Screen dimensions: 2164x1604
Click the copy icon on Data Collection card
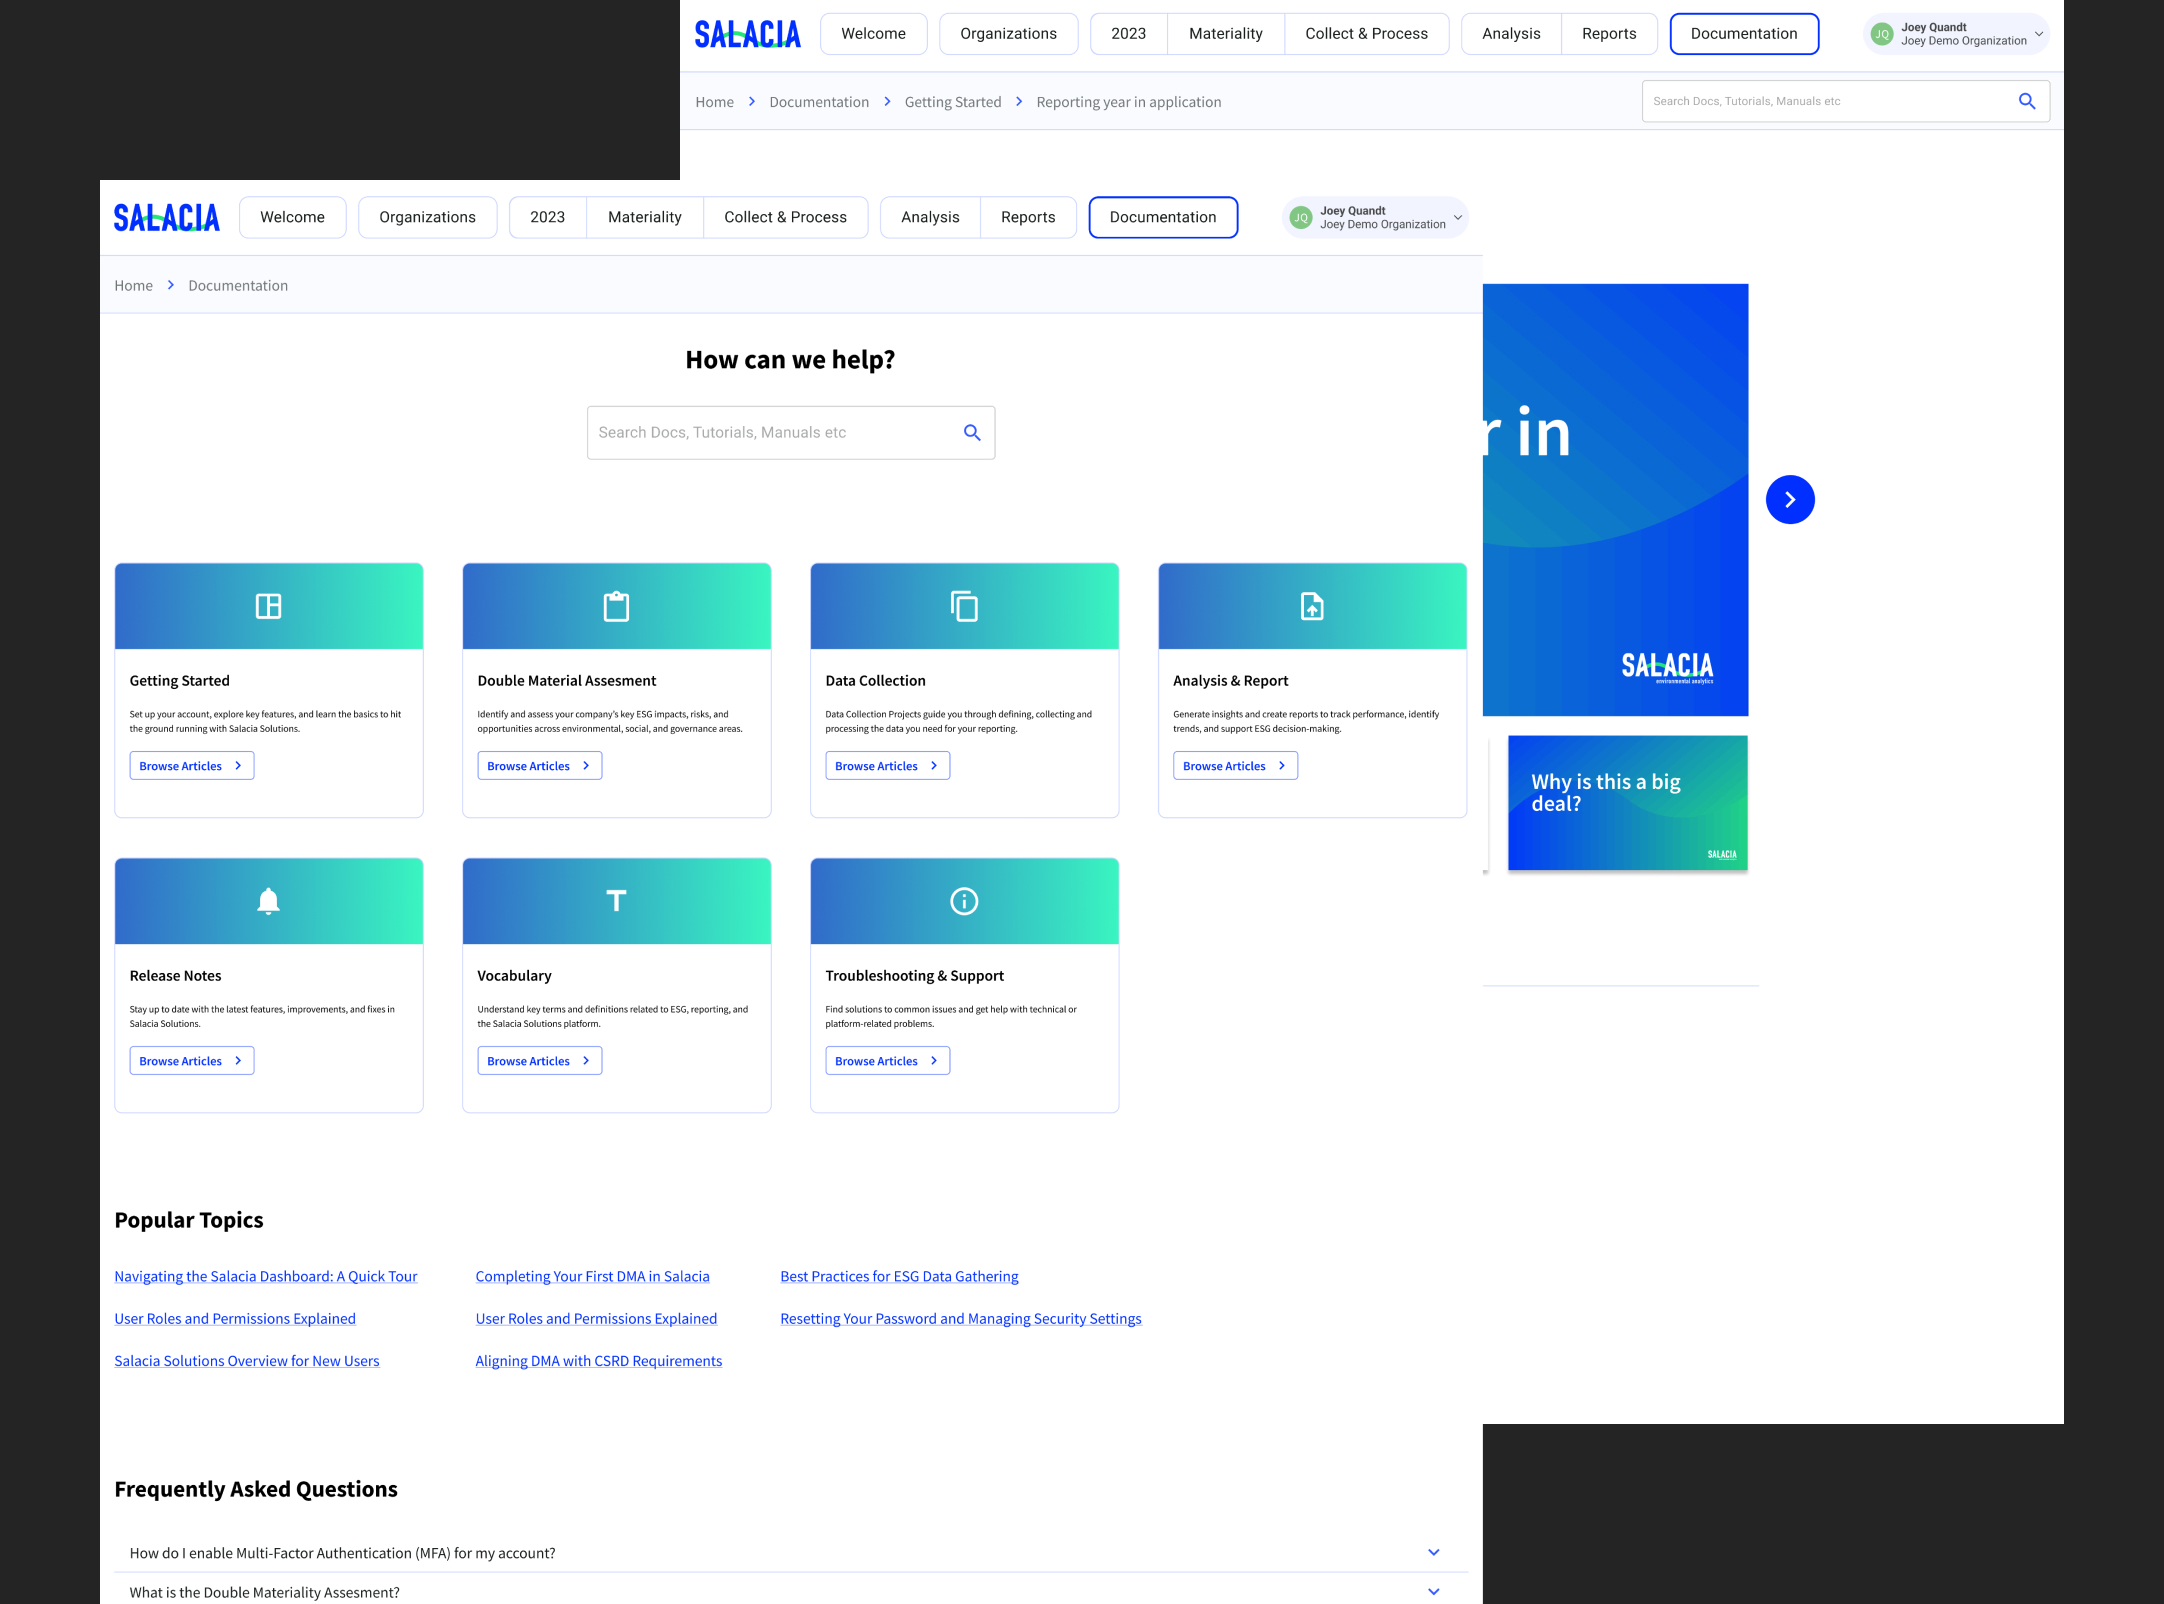point(964,606)
